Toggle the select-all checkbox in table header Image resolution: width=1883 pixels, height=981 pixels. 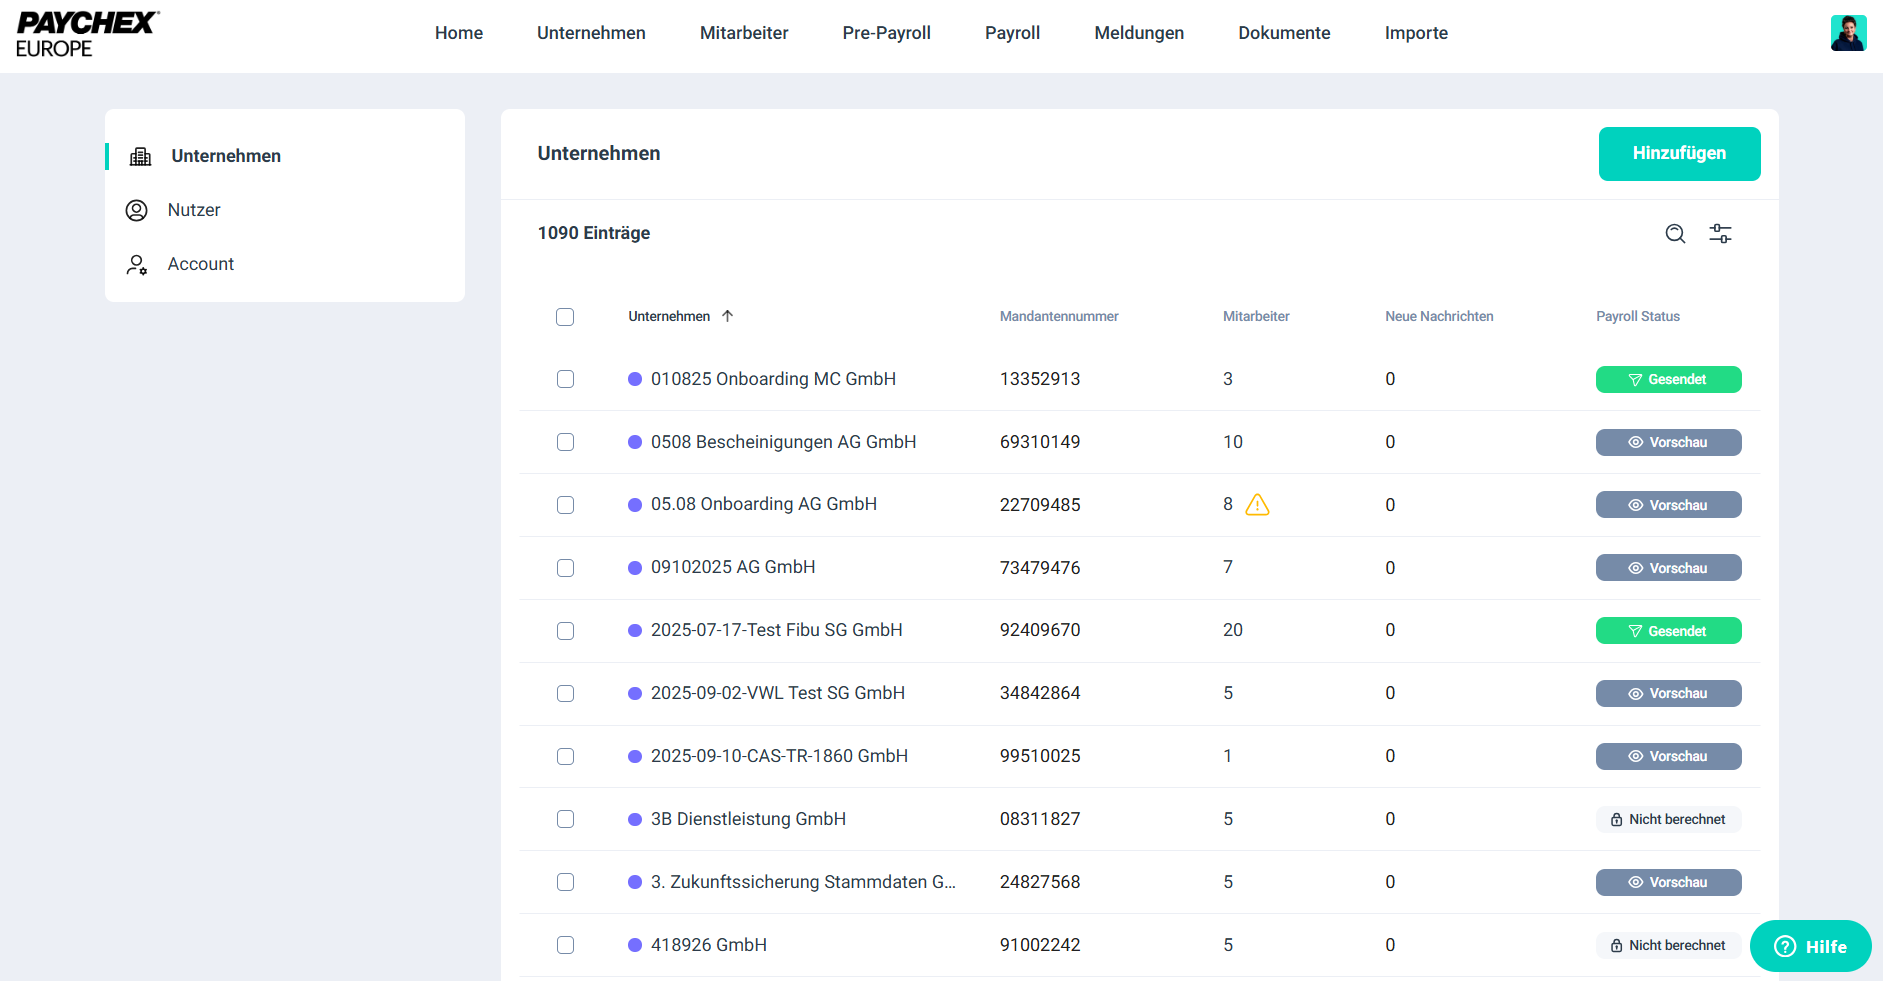pos(565,317)
